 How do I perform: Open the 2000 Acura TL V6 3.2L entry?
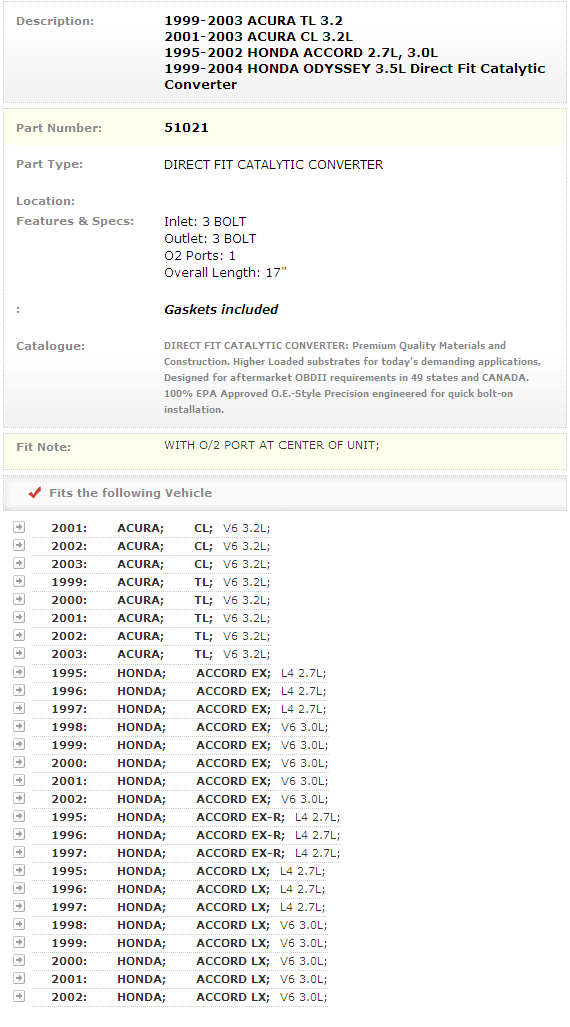pyautogui.click(x=161, y=600)
